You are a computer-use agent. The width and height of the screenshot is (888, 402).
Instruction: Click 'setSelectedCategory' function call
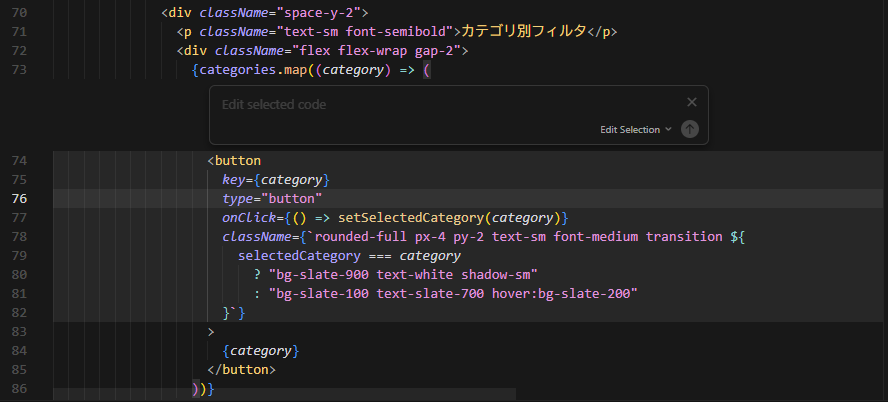(411, 218)
